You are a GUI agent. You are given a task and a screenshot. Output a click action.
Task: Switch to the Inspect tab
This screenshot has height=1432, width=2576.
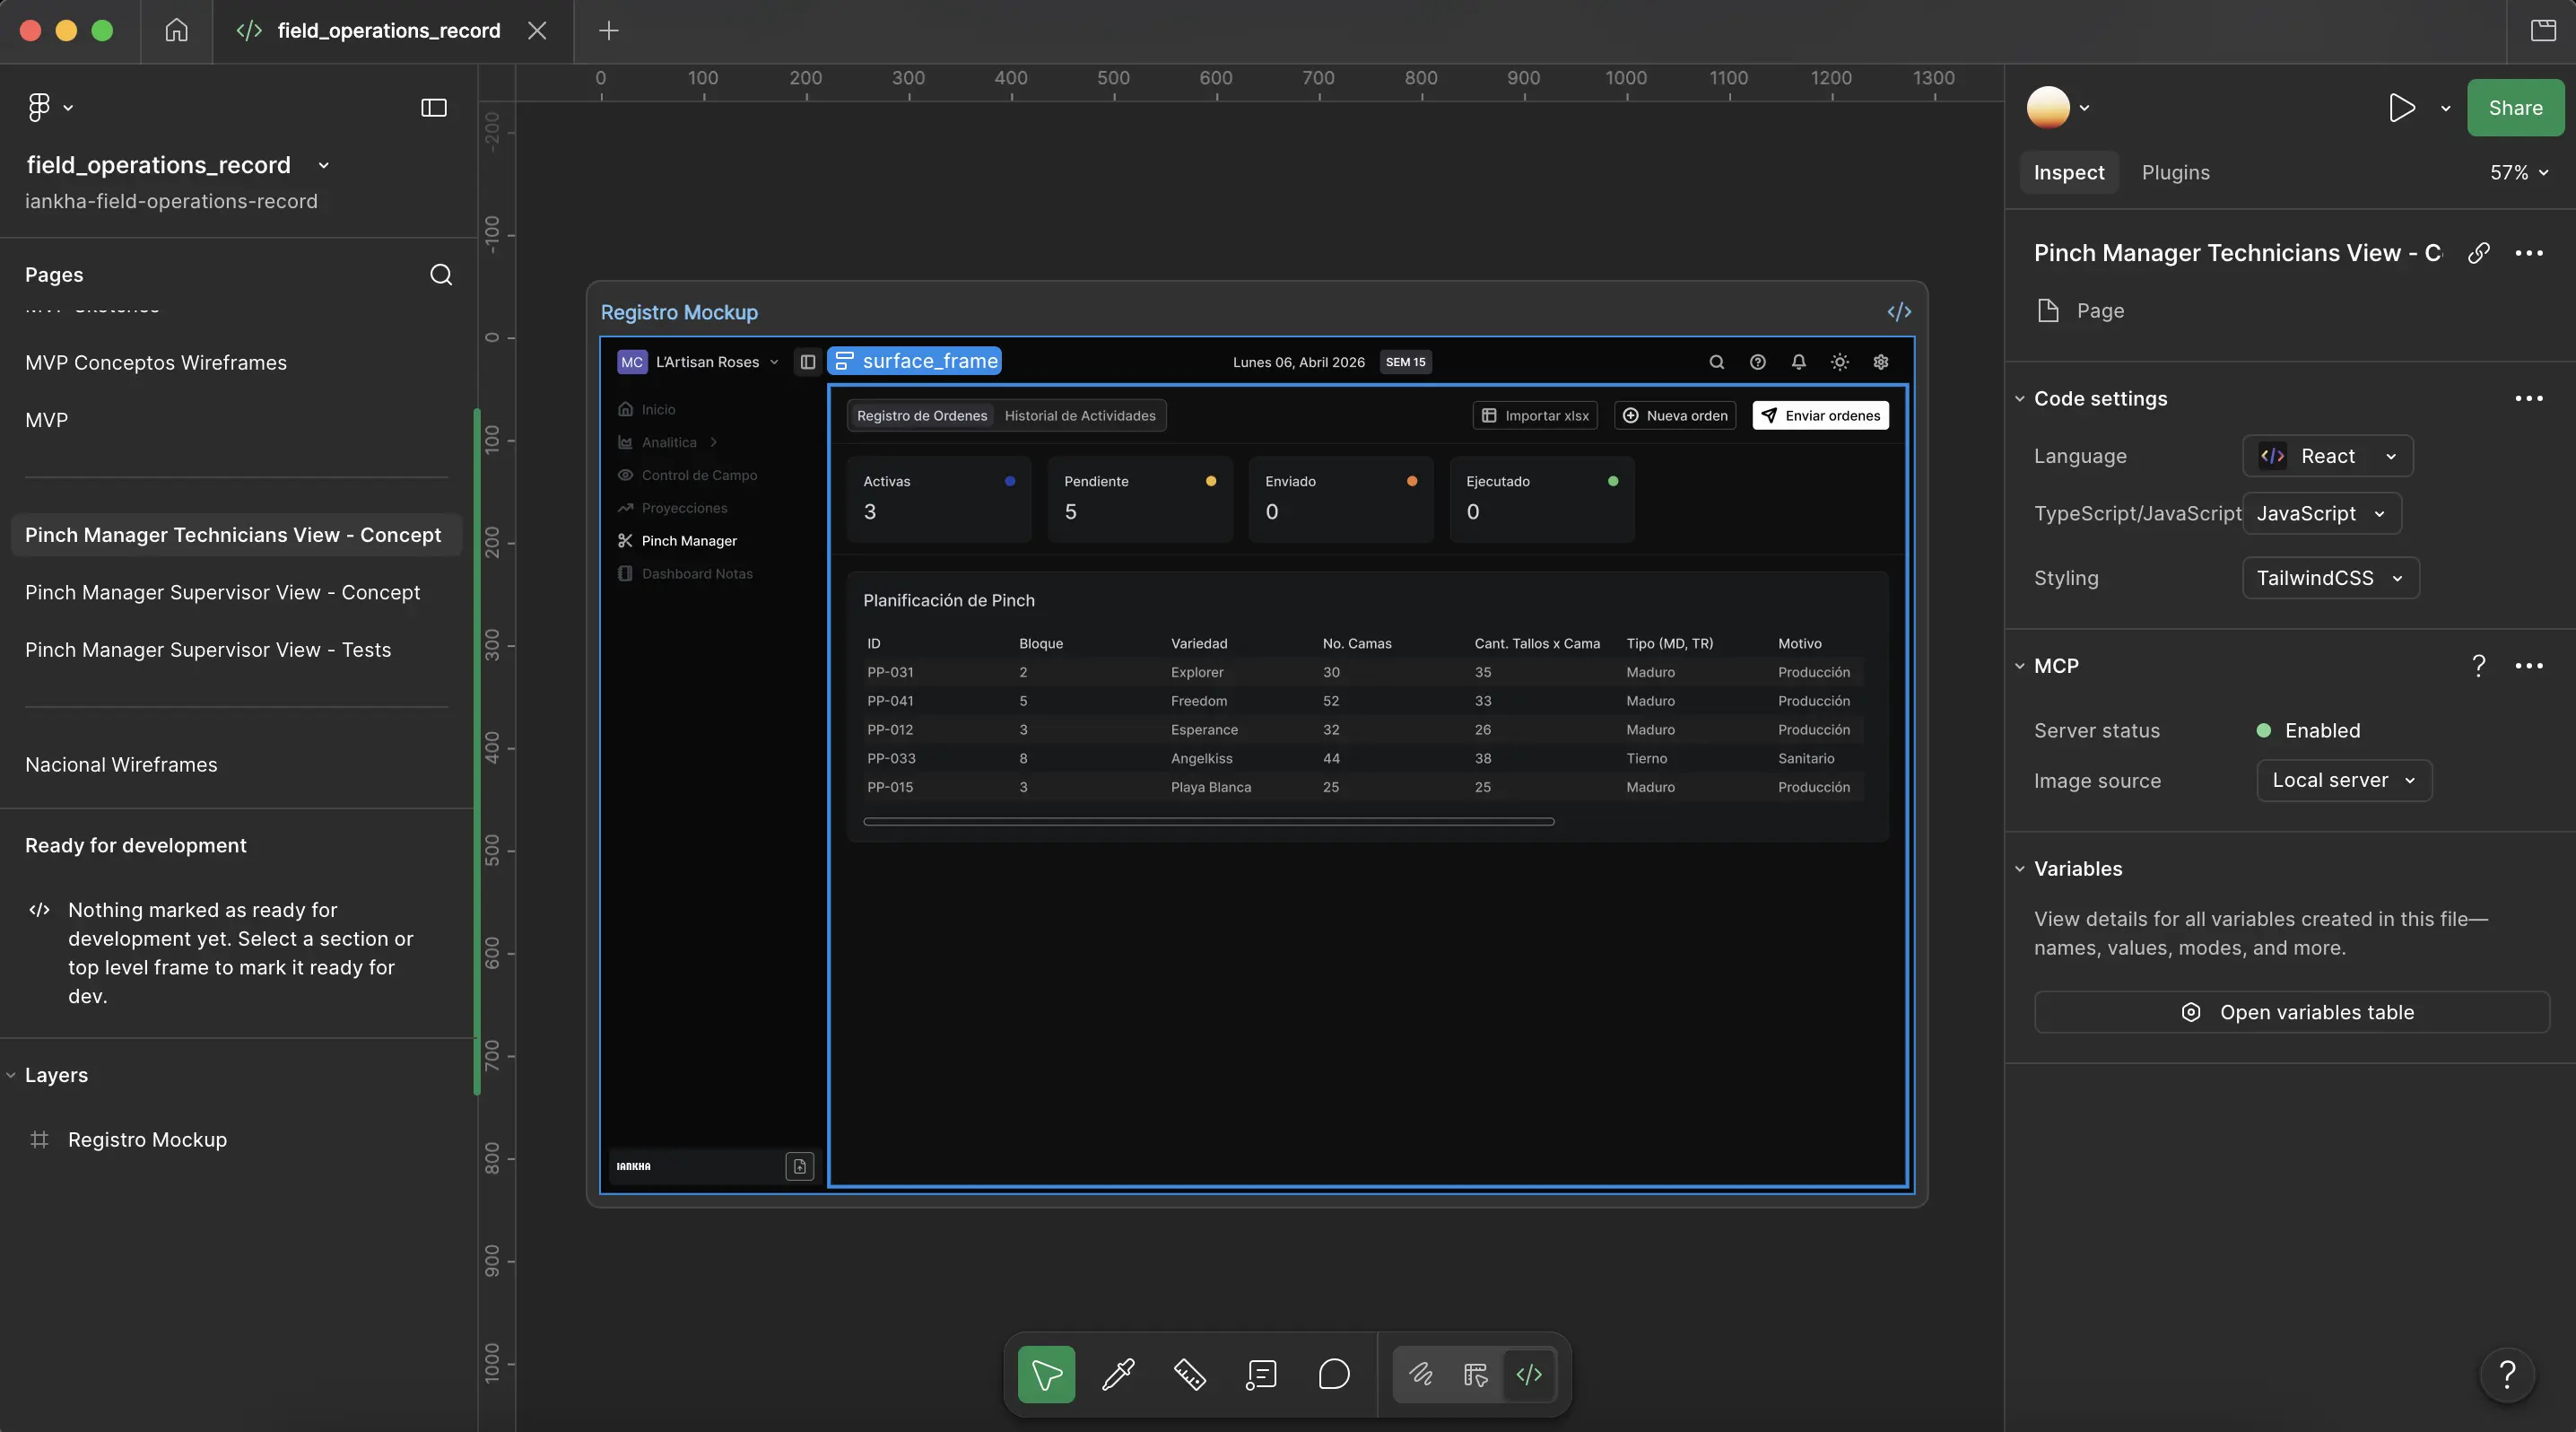2068,172
